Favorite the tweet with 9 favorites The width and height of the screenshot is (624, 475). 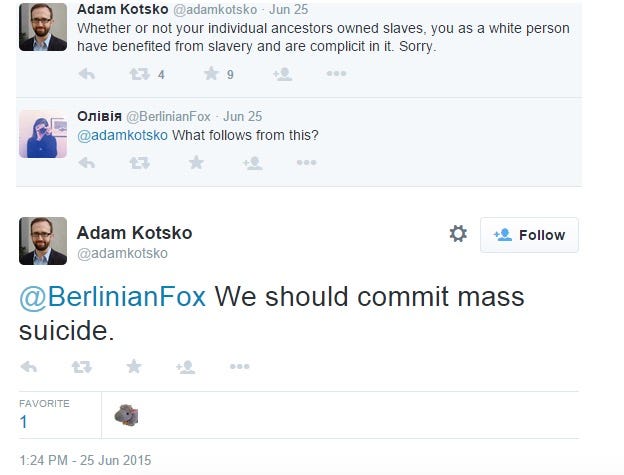[x=211, y=73]
